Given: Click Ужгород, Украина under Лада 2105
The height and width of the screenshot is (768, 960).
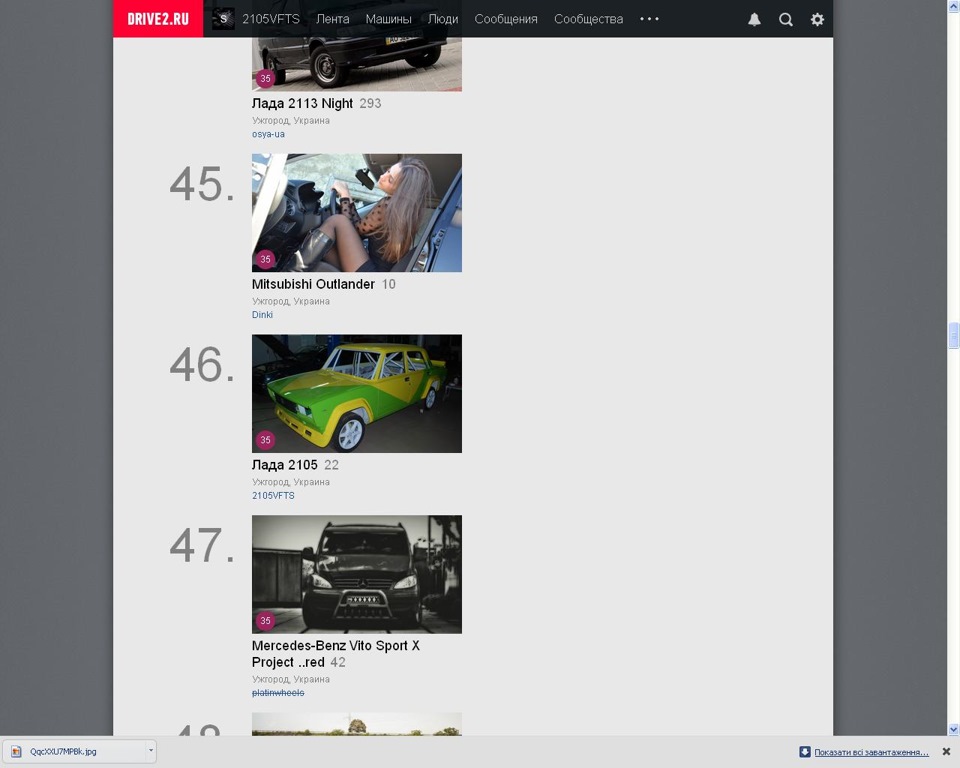Looking at the screenshot, I should [291, 482].
